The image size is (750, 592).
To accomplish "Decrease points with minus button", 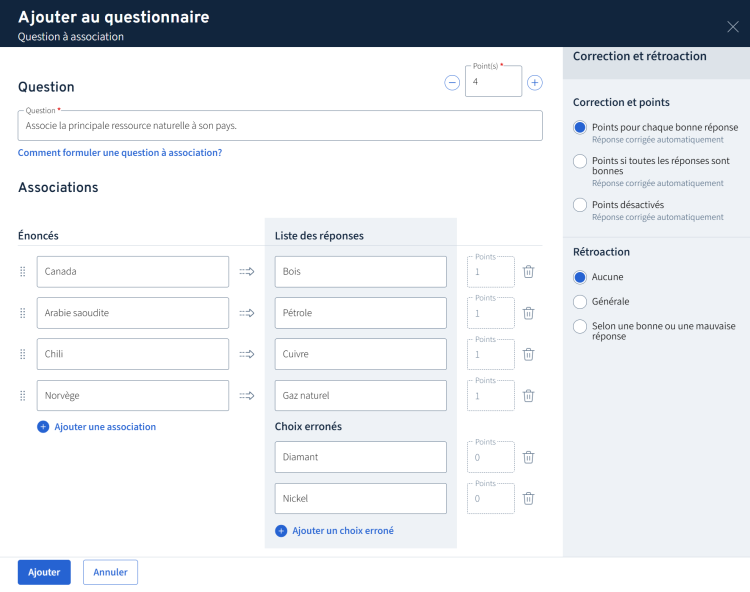I will pyautogui.click(x=452, y=82).
